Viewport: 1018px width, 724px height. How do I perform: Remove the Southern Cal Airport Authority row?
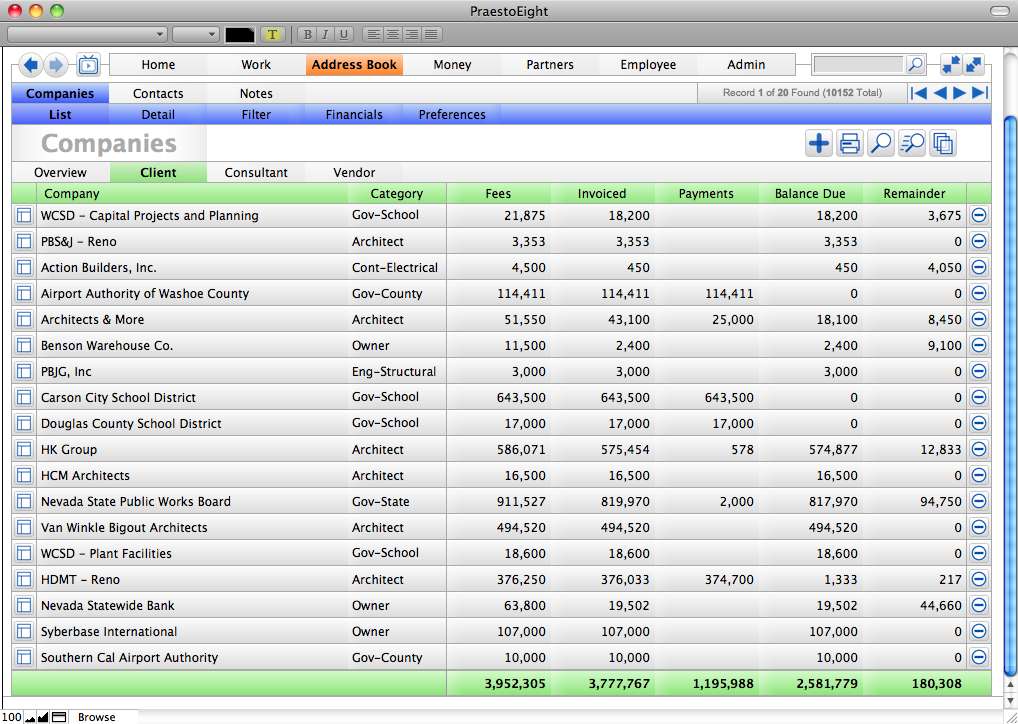(978, 656)
